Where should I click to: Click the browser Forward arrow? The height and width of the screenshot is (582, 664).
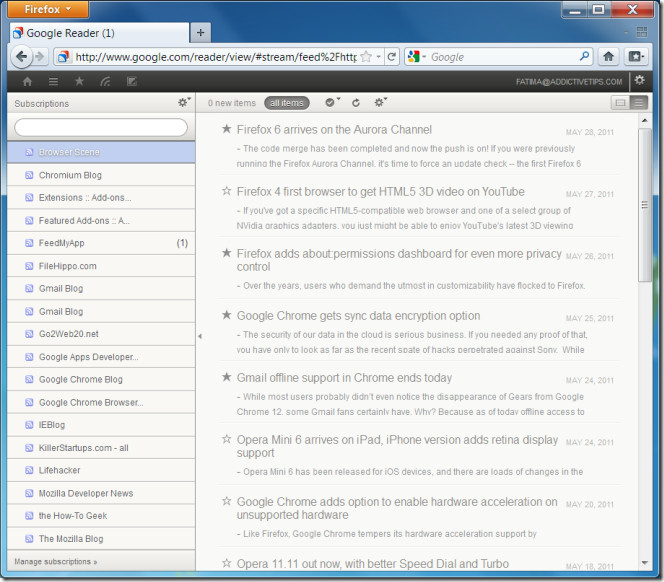40,56
